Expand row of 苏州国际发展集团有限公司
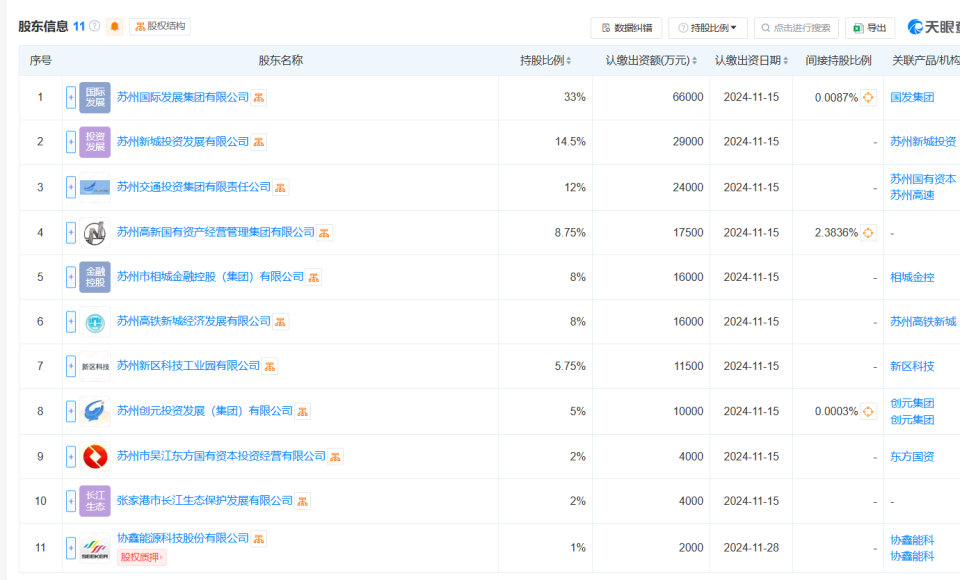 71,97
